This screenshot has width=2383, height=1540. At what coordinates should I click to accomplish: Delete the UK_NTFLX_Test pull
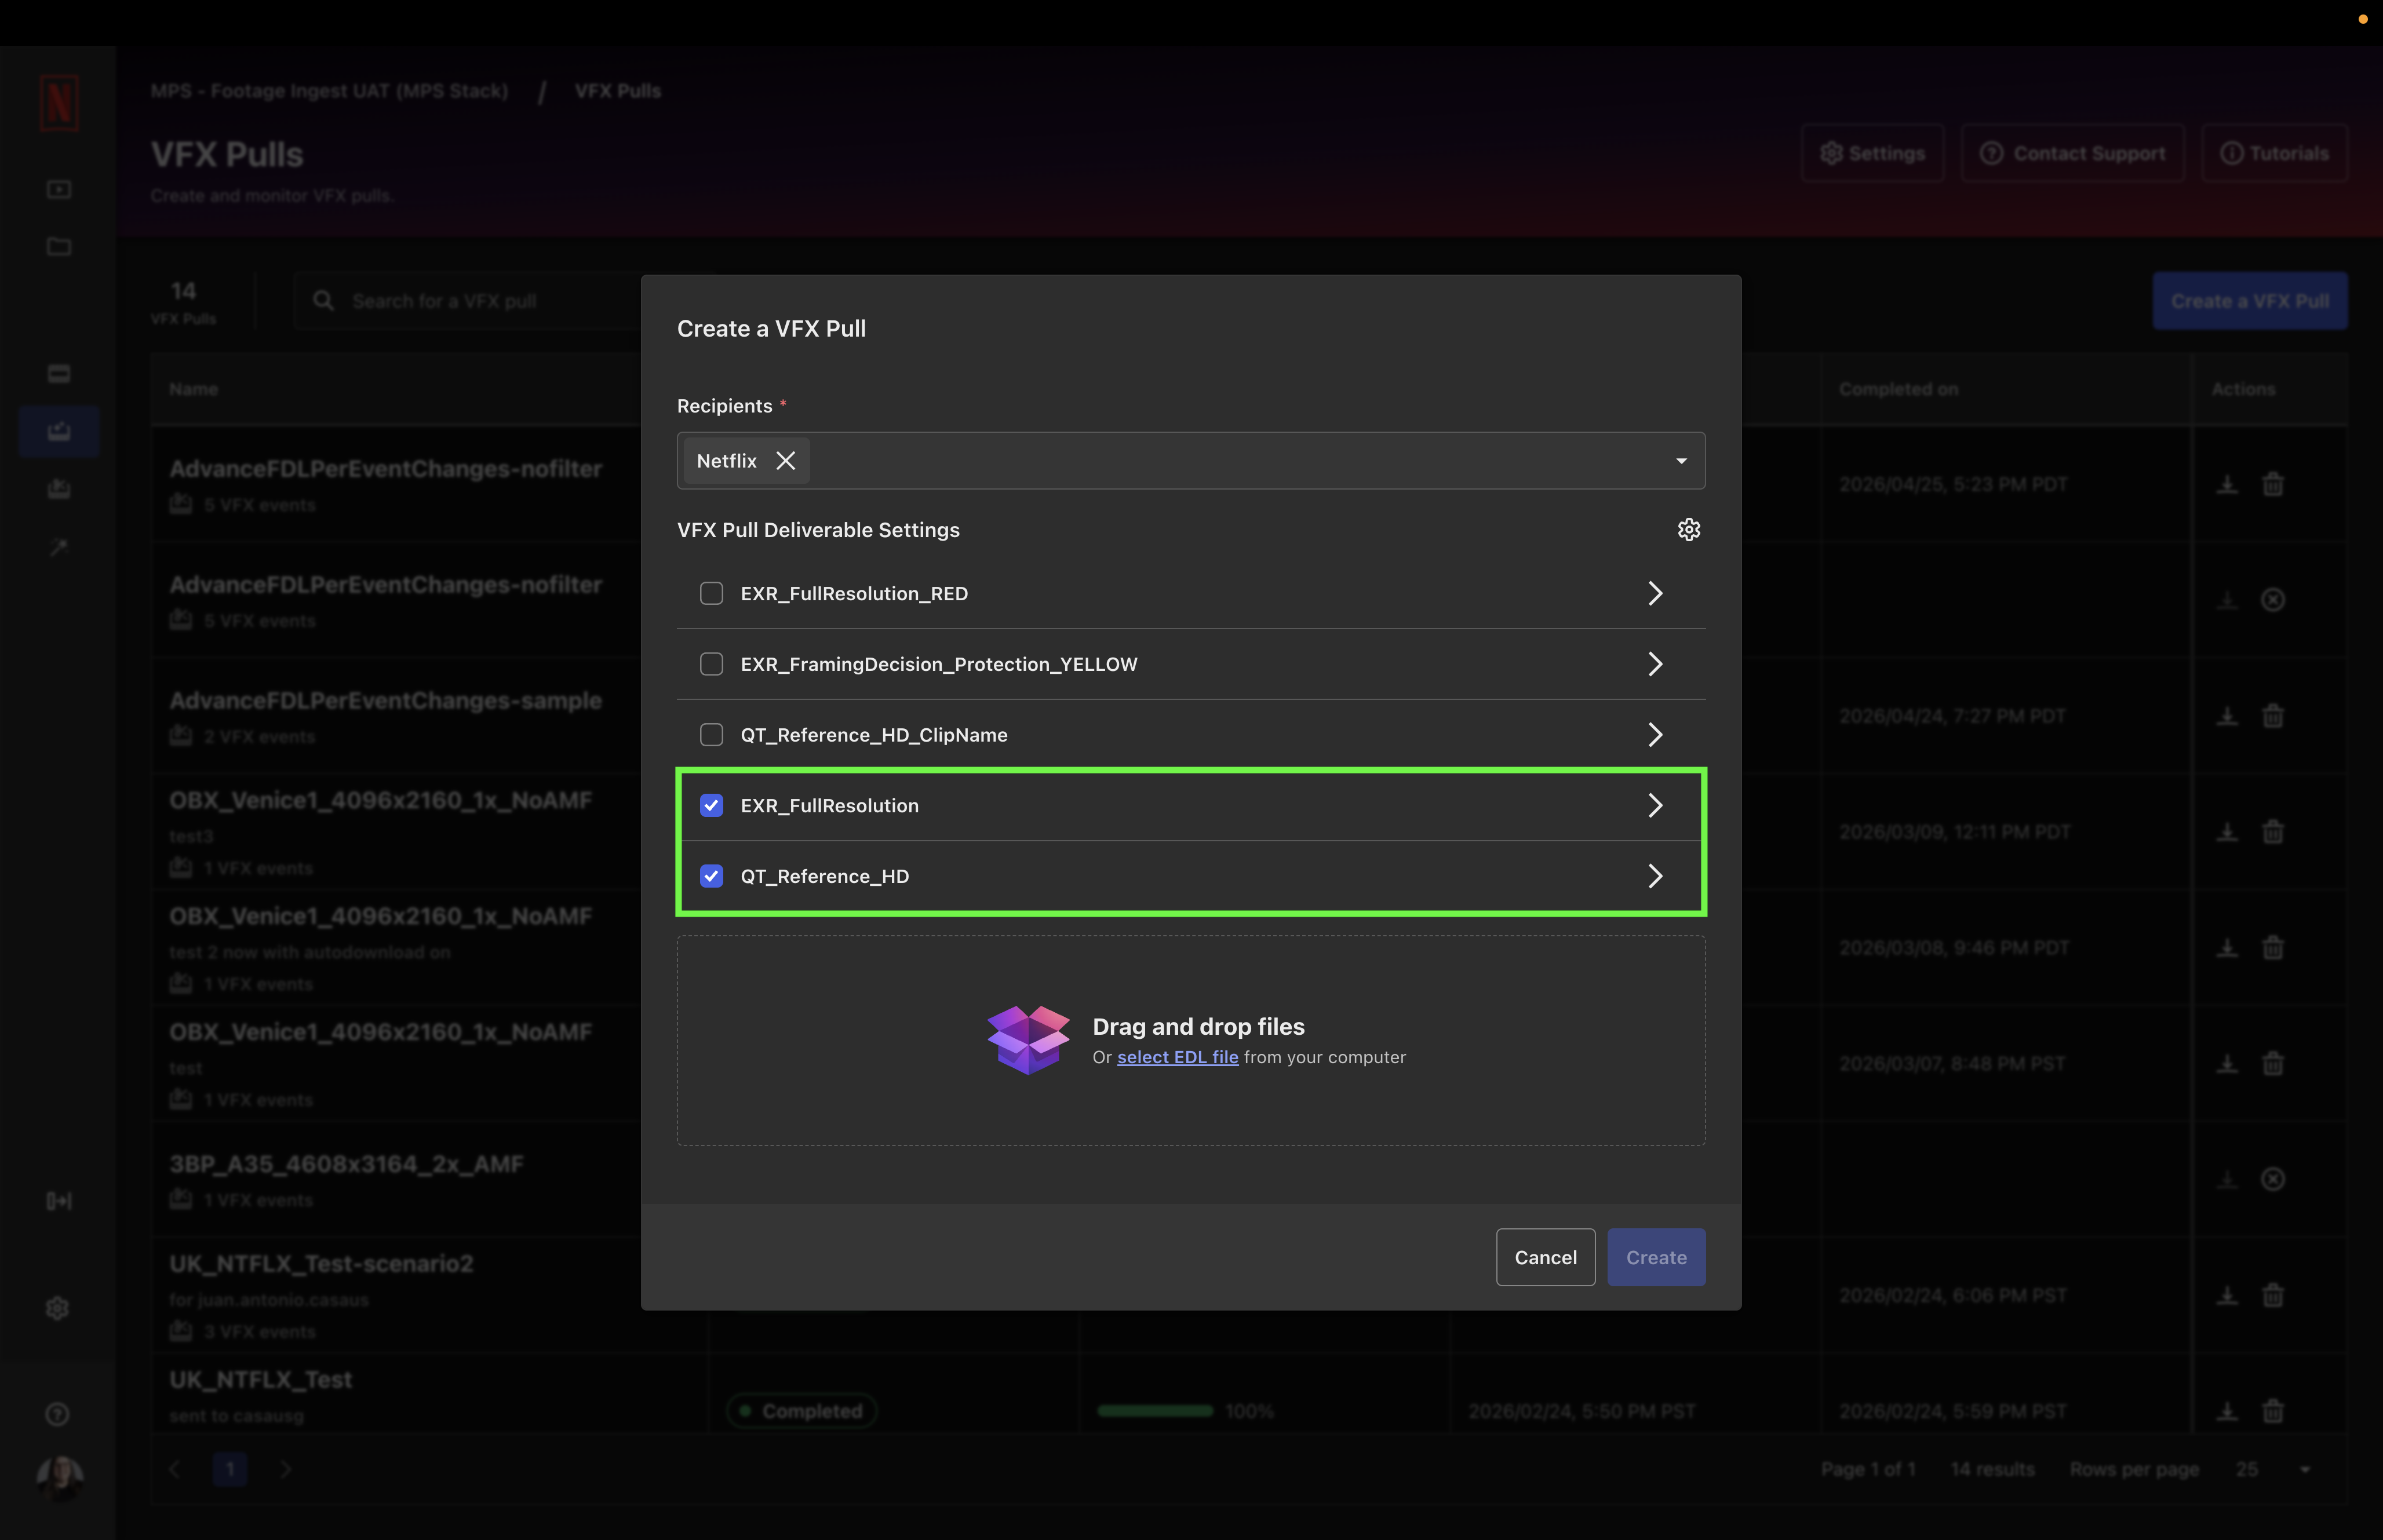coord(2273,1412)
